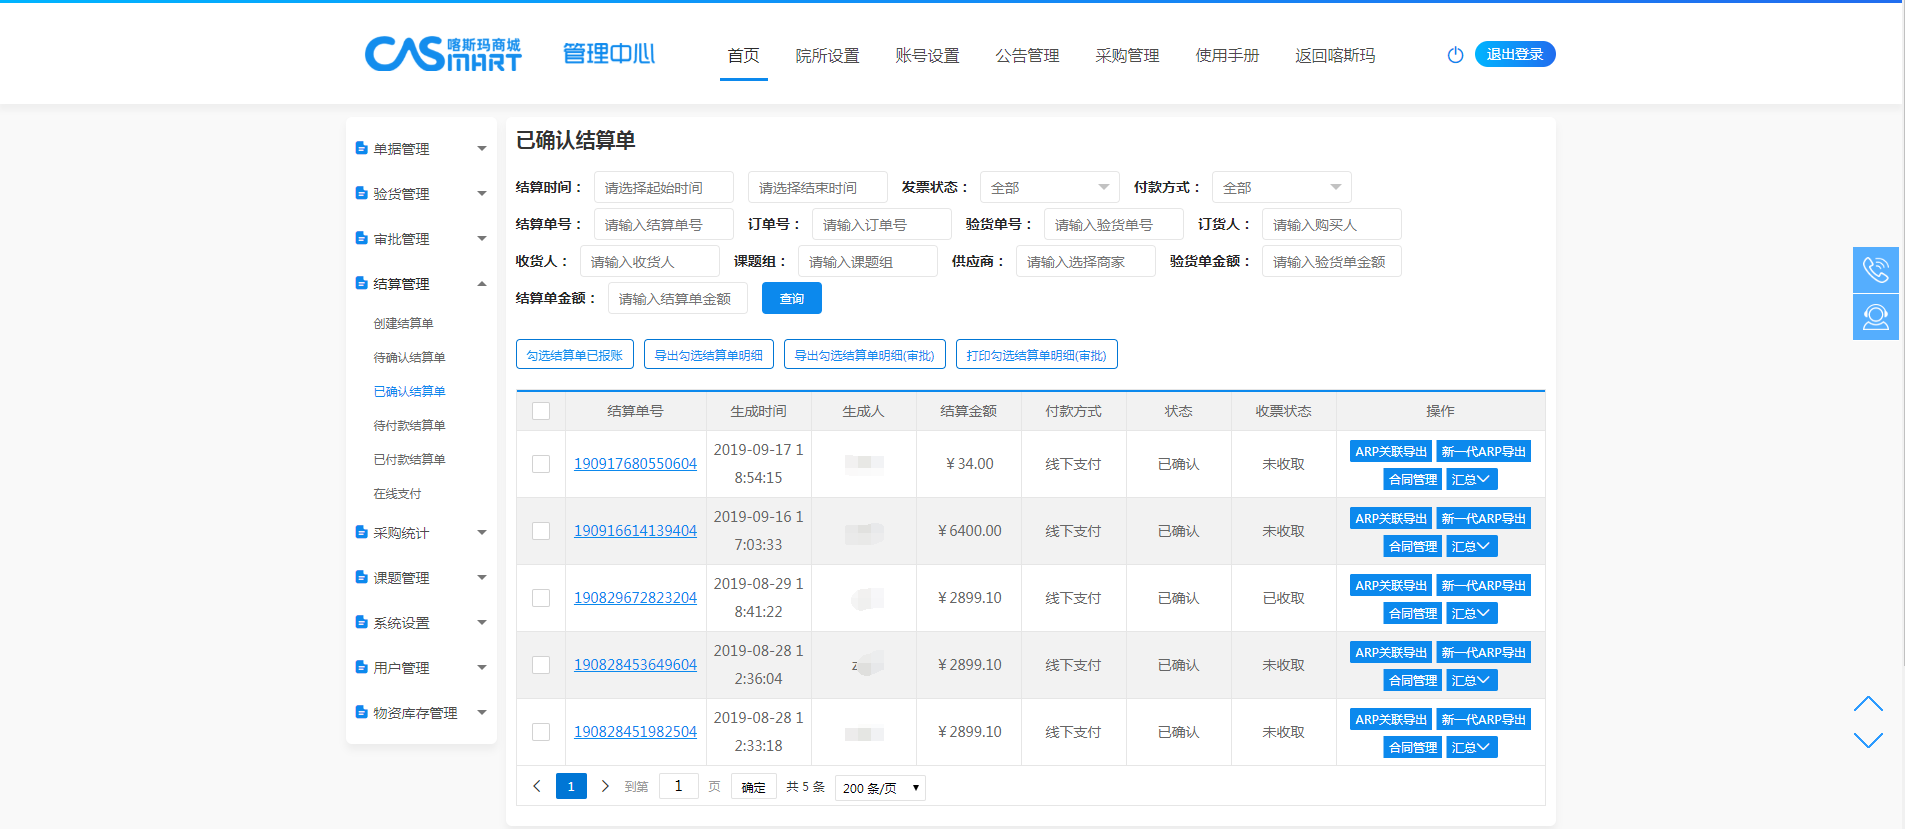Go to previous page arrow in pagination
1905x829 pixels.
(x=537, y=786)
